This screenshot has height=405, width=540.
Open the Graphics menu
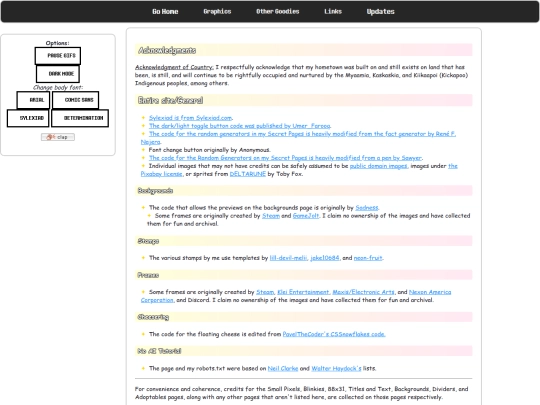tap(217, 11)
